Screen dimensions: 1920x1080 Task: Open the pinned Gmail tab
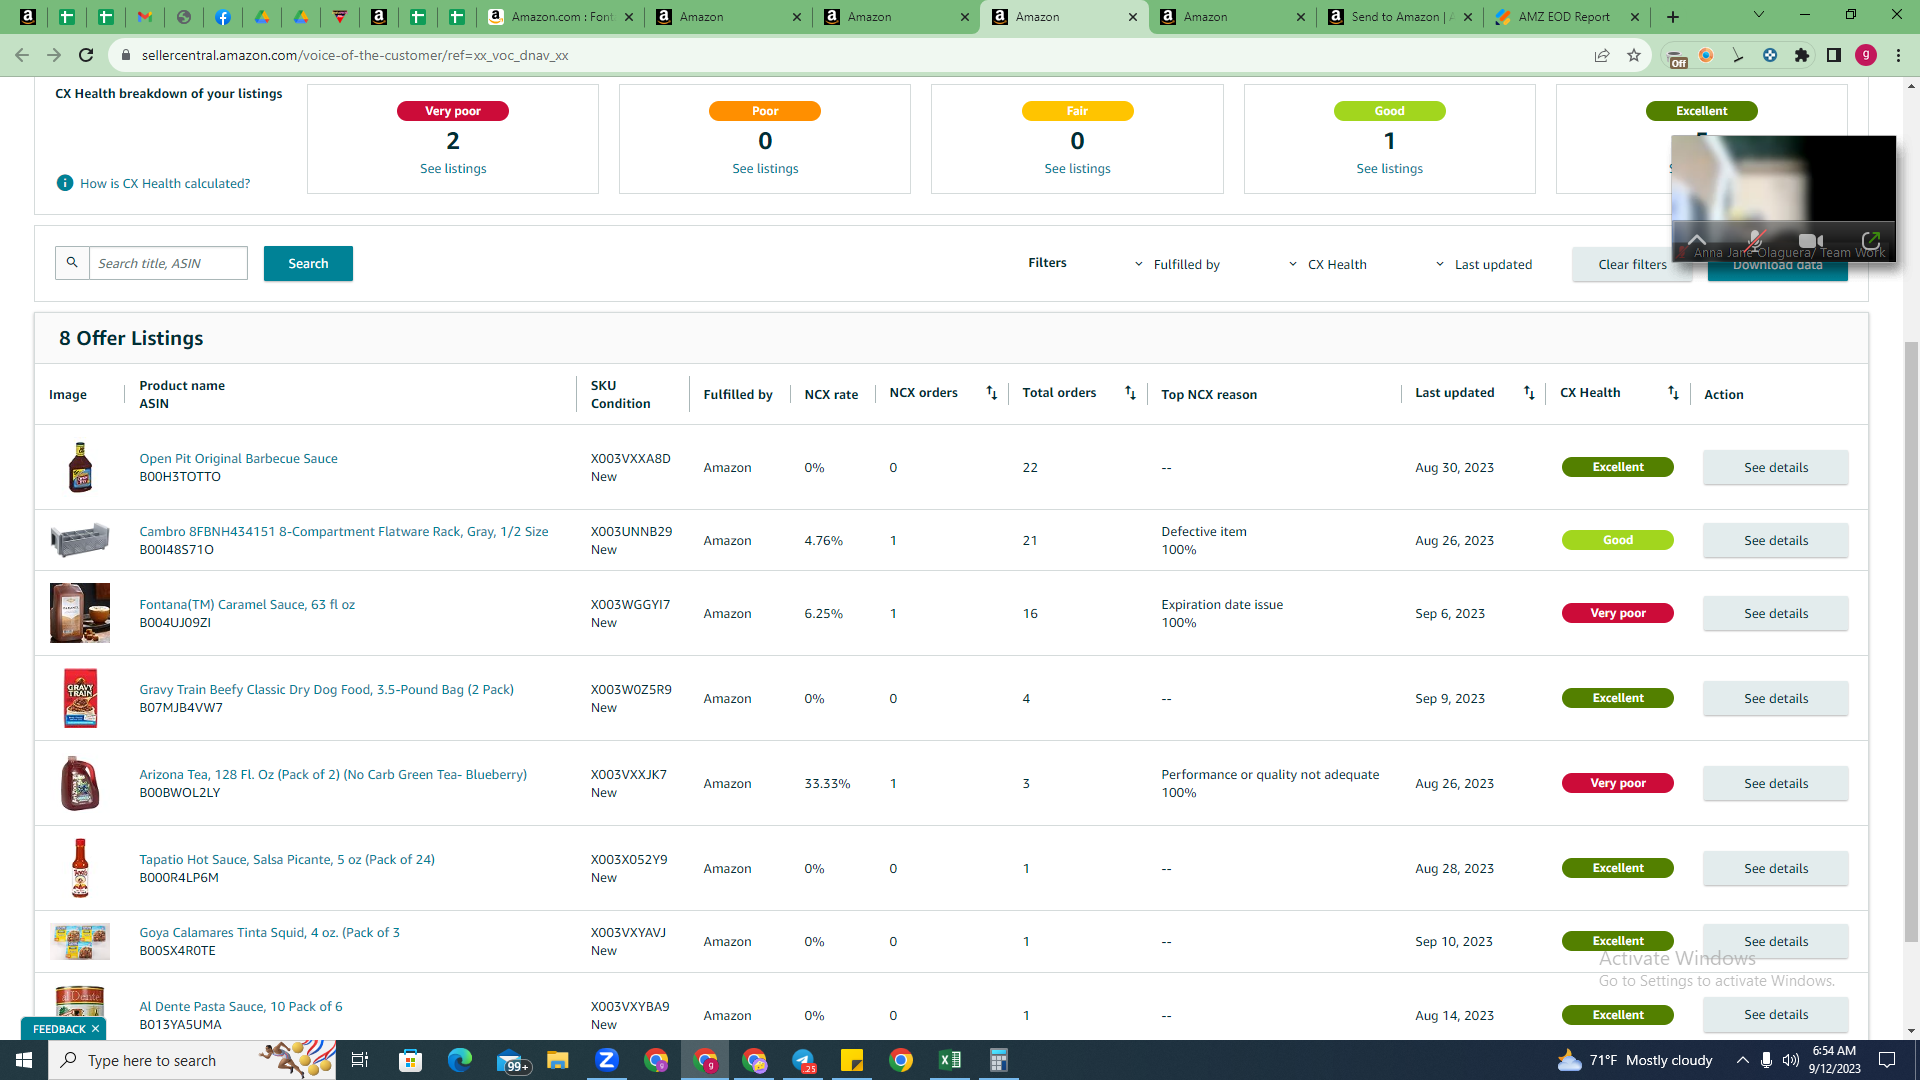[x=145, y=17]
